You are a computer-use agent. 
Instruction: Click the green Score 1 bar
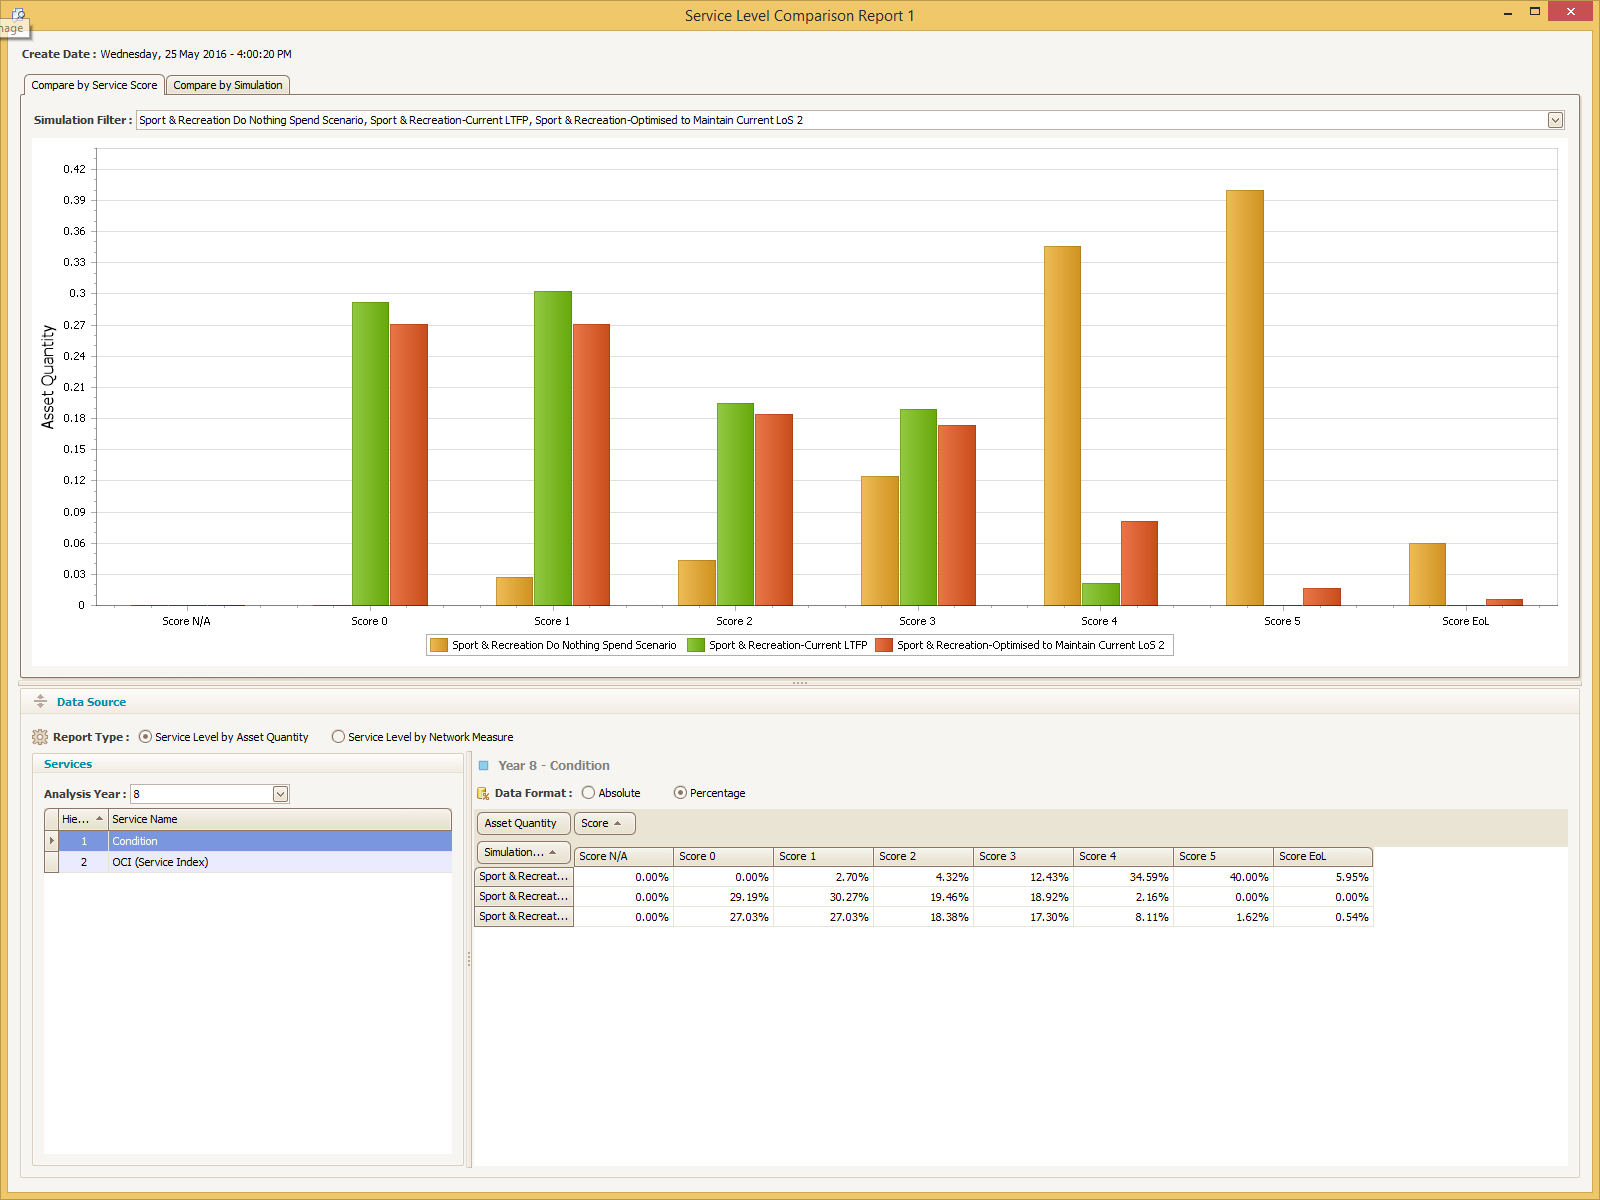[553, 448]
